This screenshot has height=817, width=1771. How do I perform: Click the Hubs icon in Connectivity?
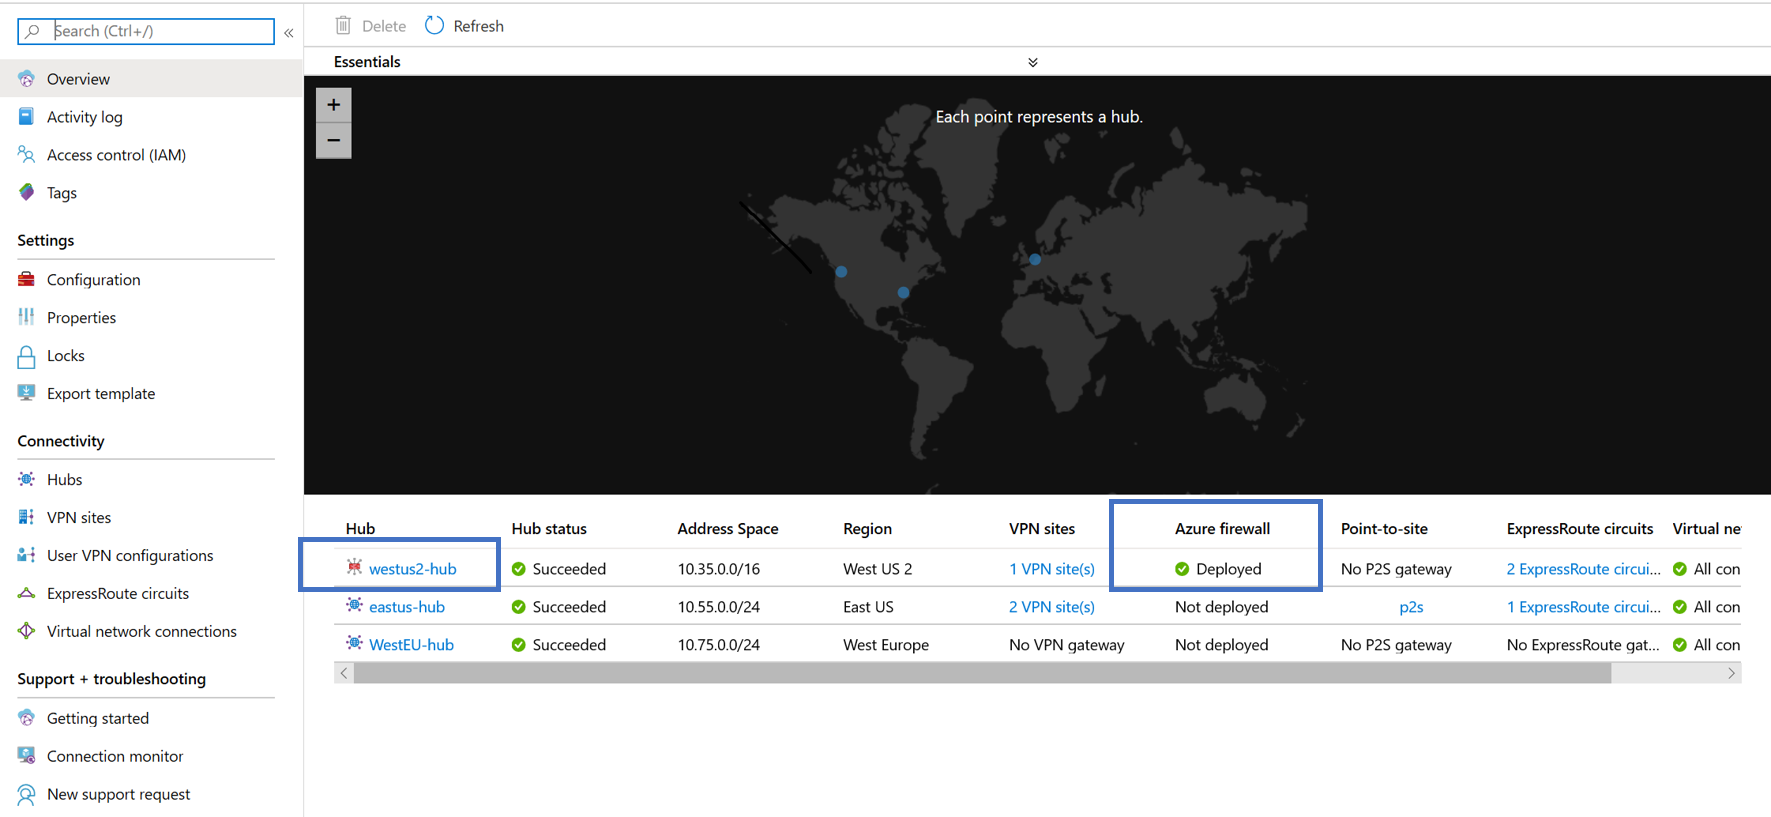point(27,479)
